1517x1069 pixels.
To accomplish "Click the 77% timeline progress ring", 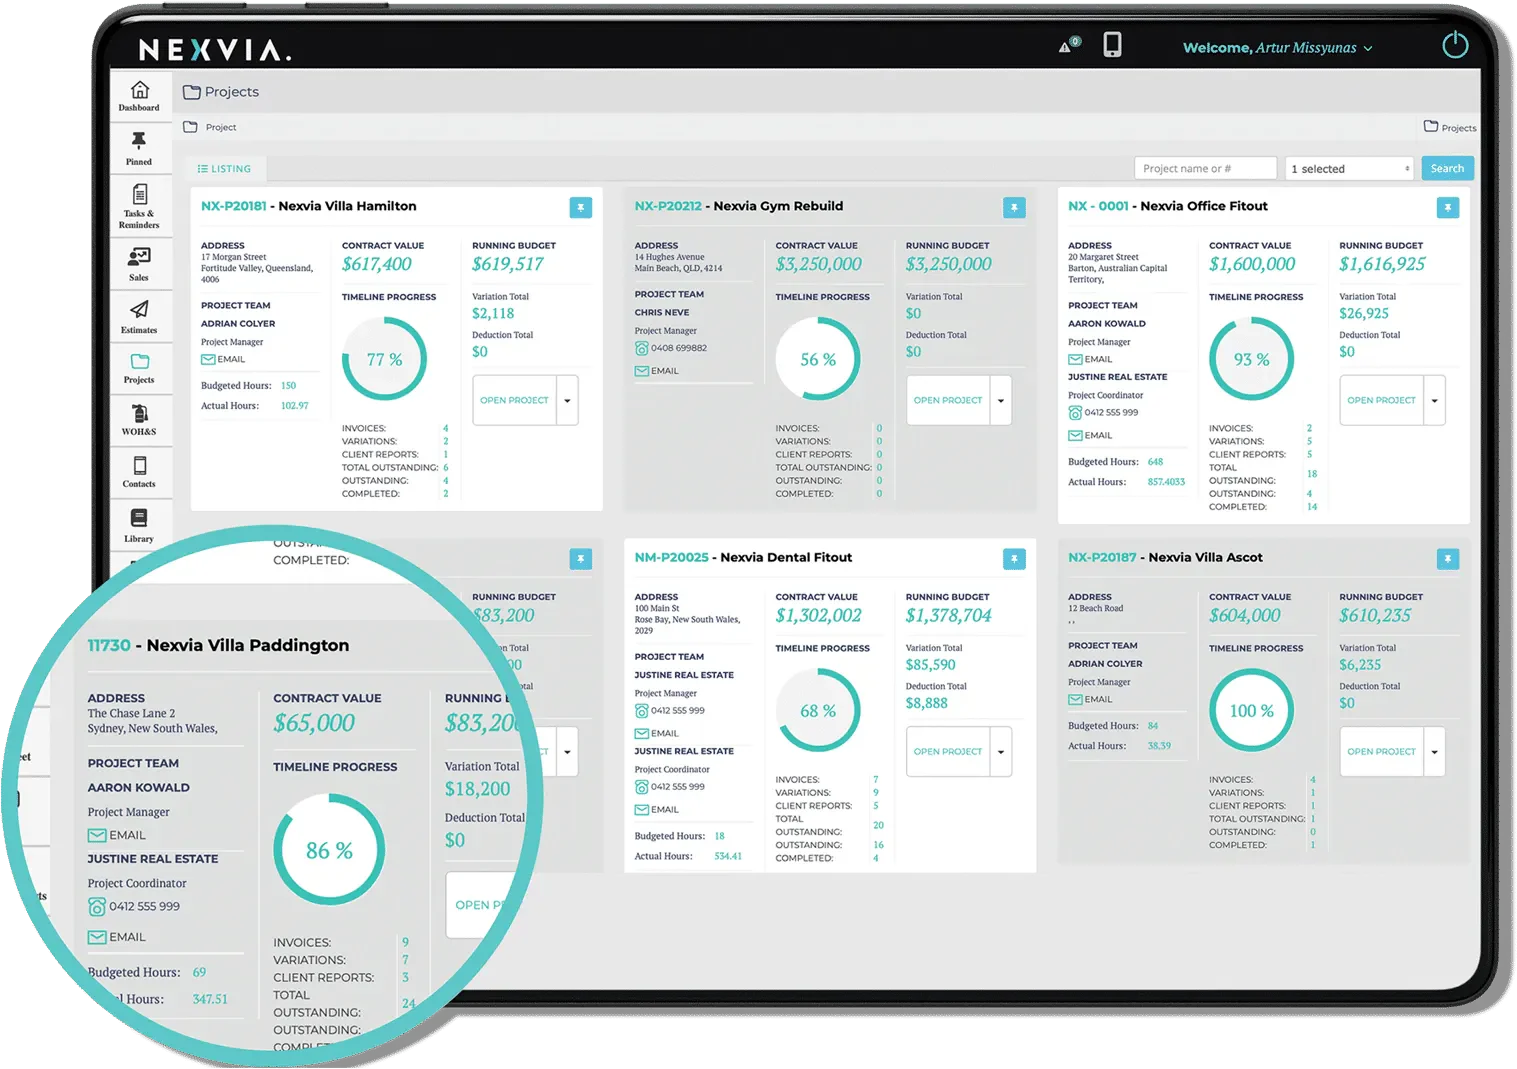I will tap(384, 359).
